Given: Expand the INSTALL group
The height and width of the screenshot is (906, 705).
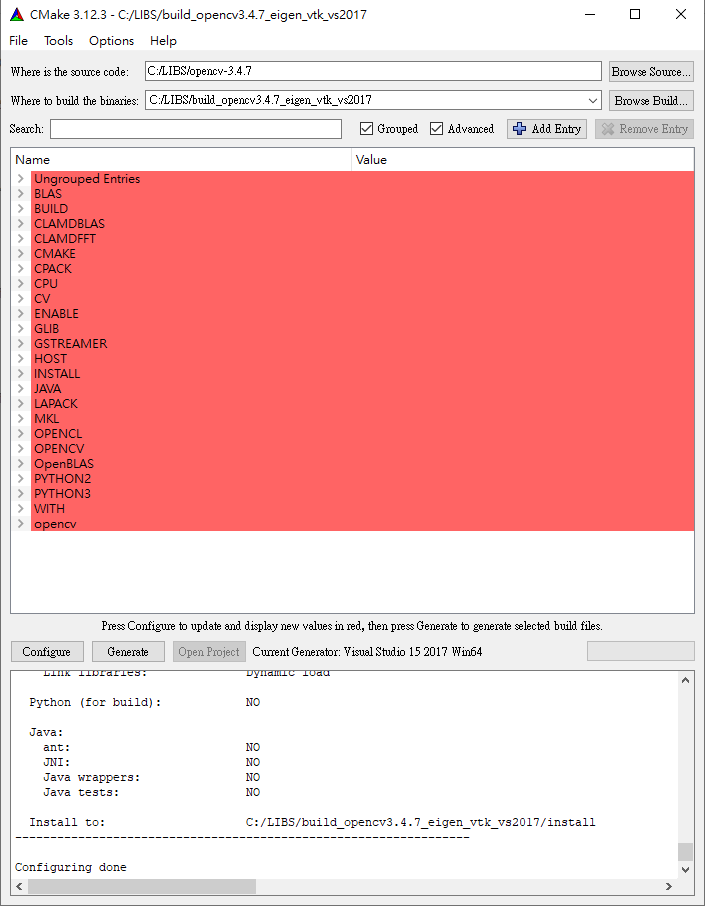Looking at the screenshot, I should tap(20, 374).
